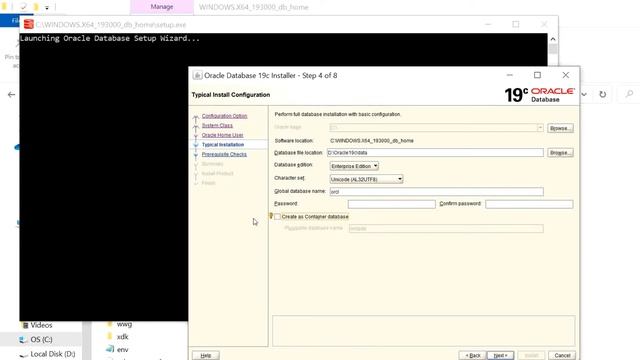Open the Character set dropdown

(366, 179)
